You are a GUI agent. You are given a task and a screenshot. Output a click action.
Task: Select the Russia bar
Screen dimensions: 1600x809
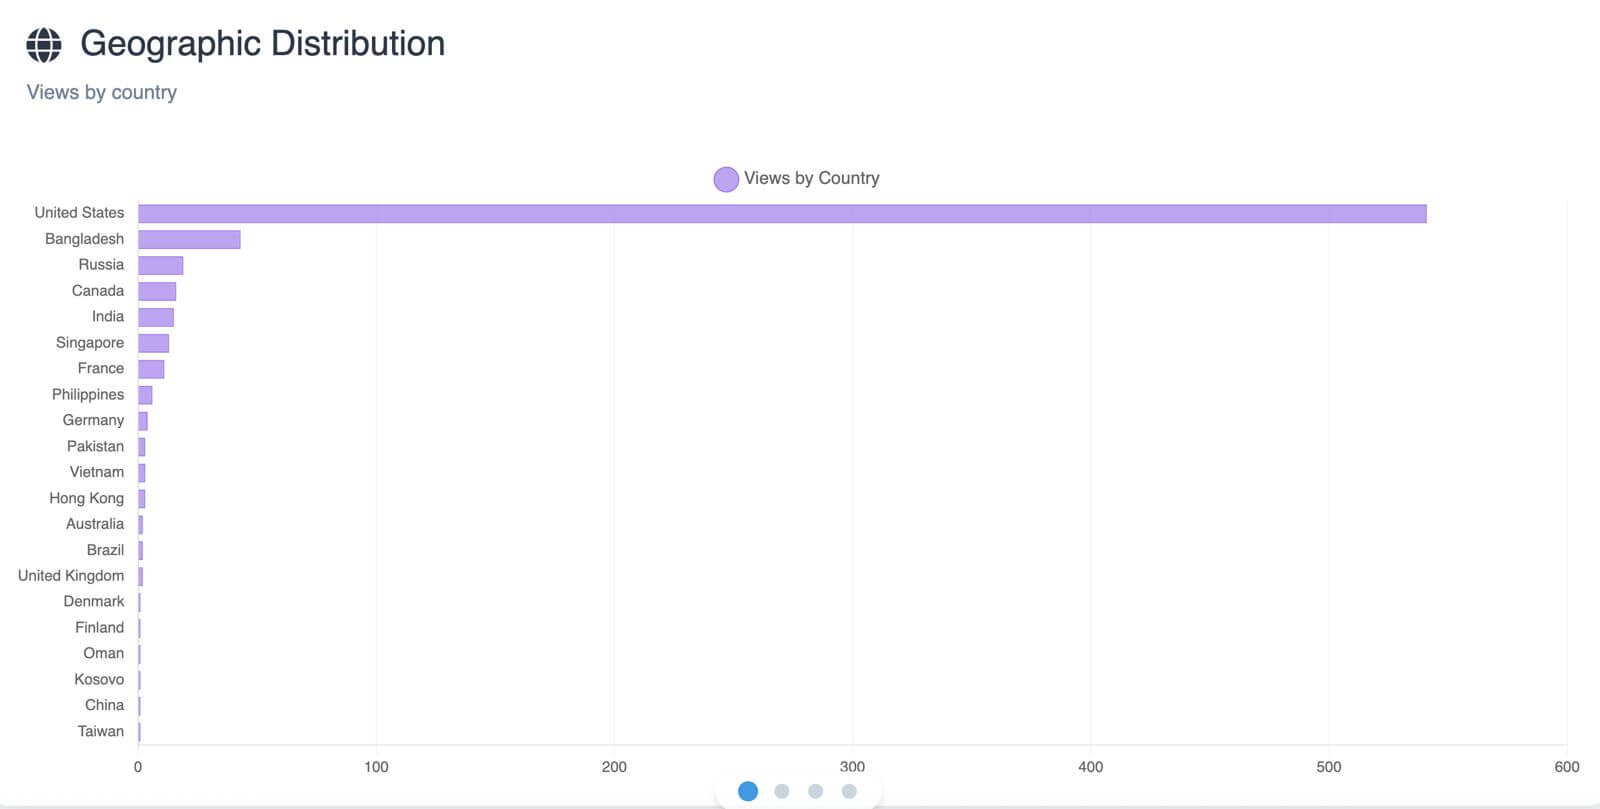point(161,265)
